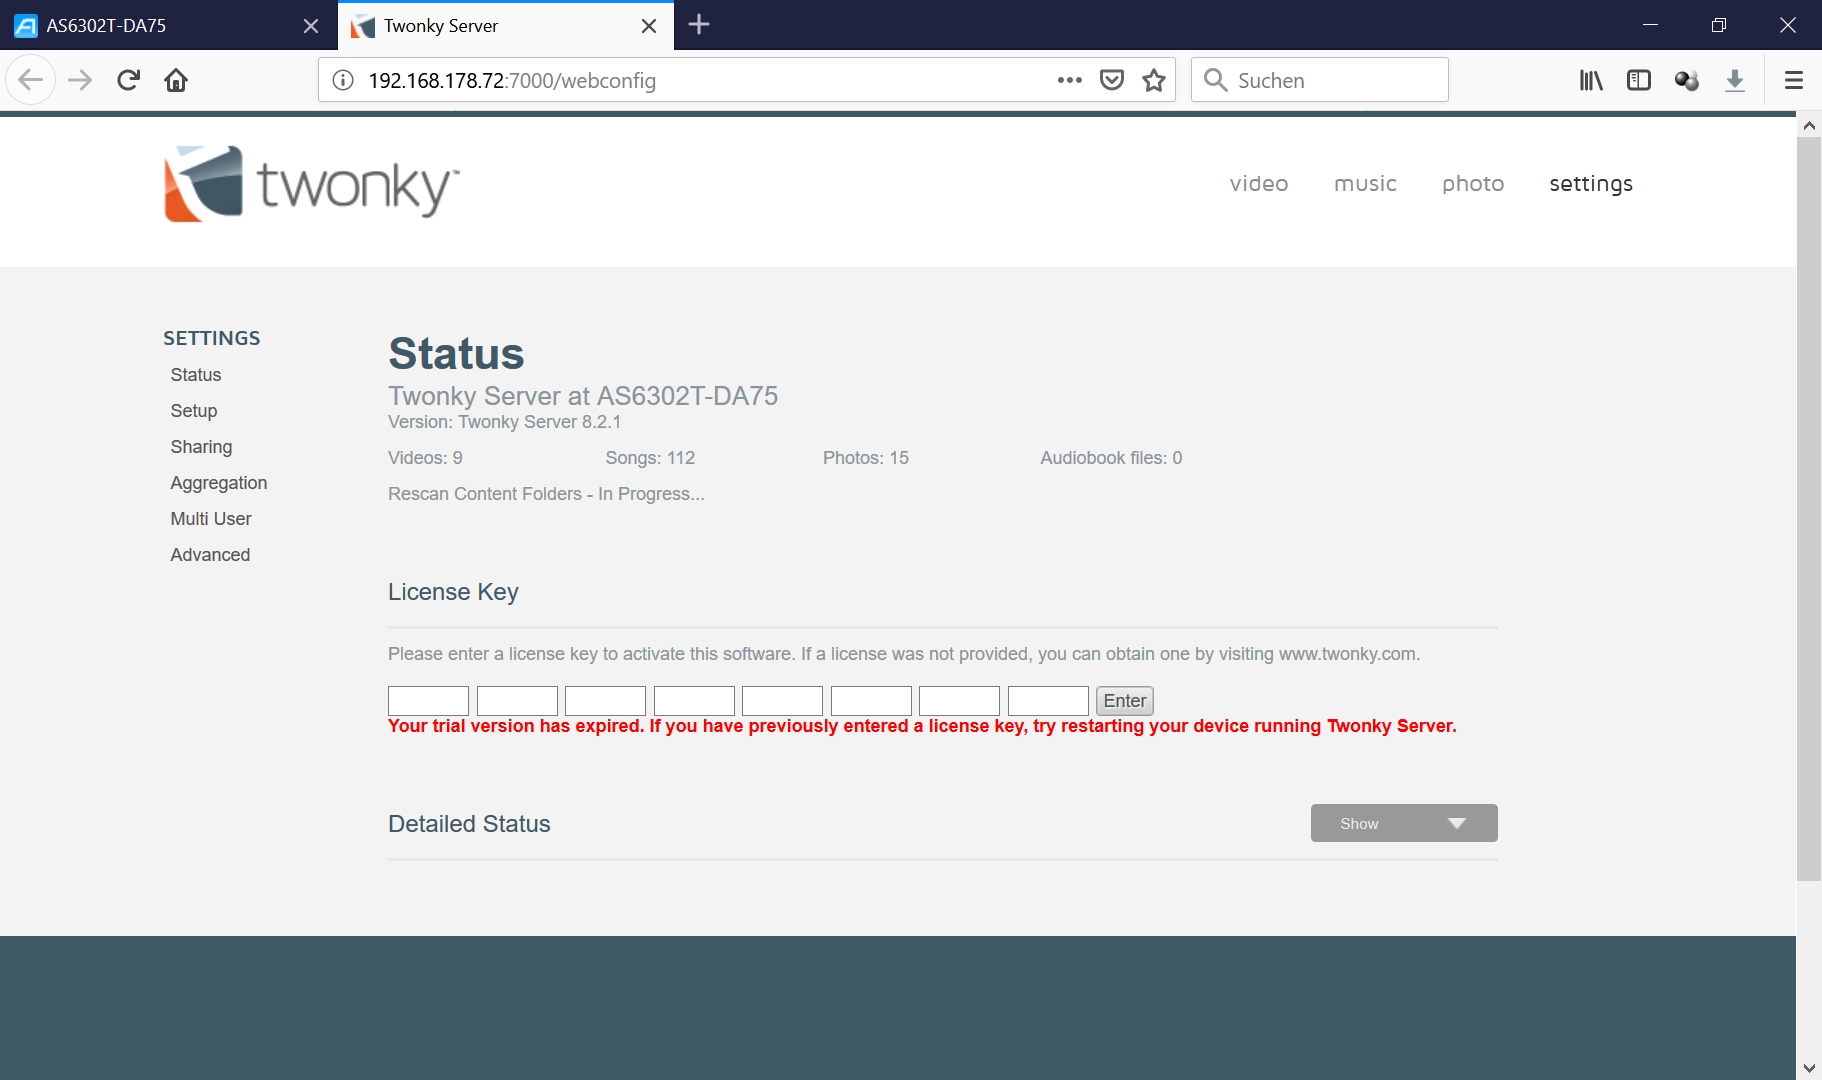The image size is (1822, 1080).
Task: Click the vertical scrollbar thumb
Action: pyautogui.click(x=1809, y=509)
